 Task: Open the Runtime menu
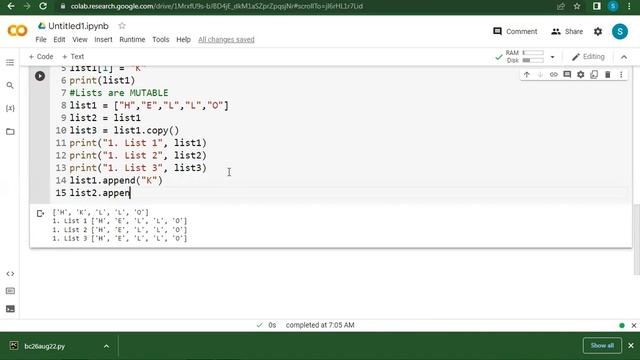pyautogui.click(x=132, y=40)
